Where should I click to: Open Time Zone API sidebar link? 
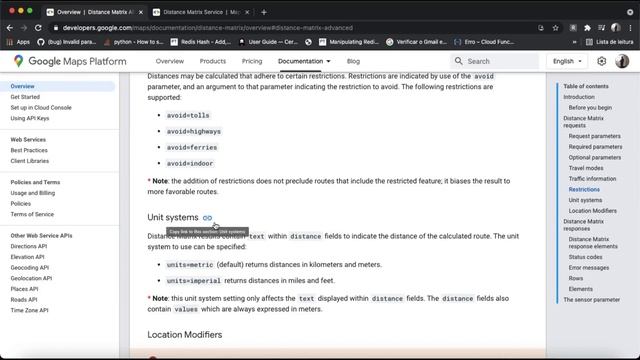coord(29,310)
